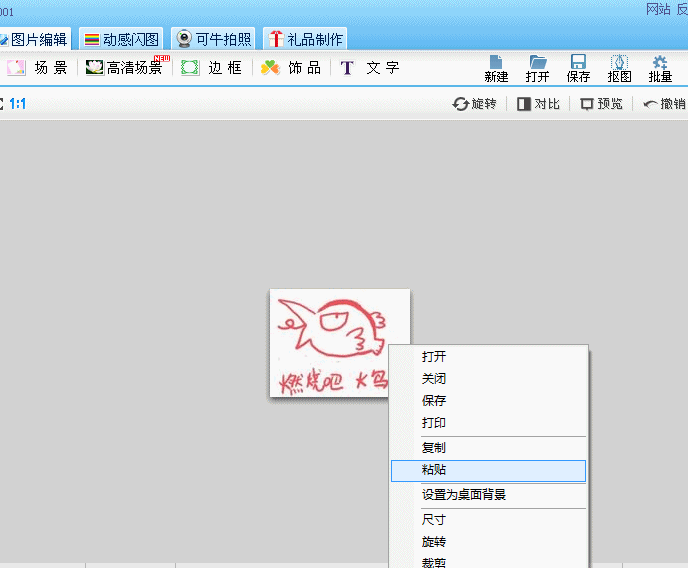688x568 pixels.
Task: Choose 旋转 in the context menu
Action: tap(488, 542)
